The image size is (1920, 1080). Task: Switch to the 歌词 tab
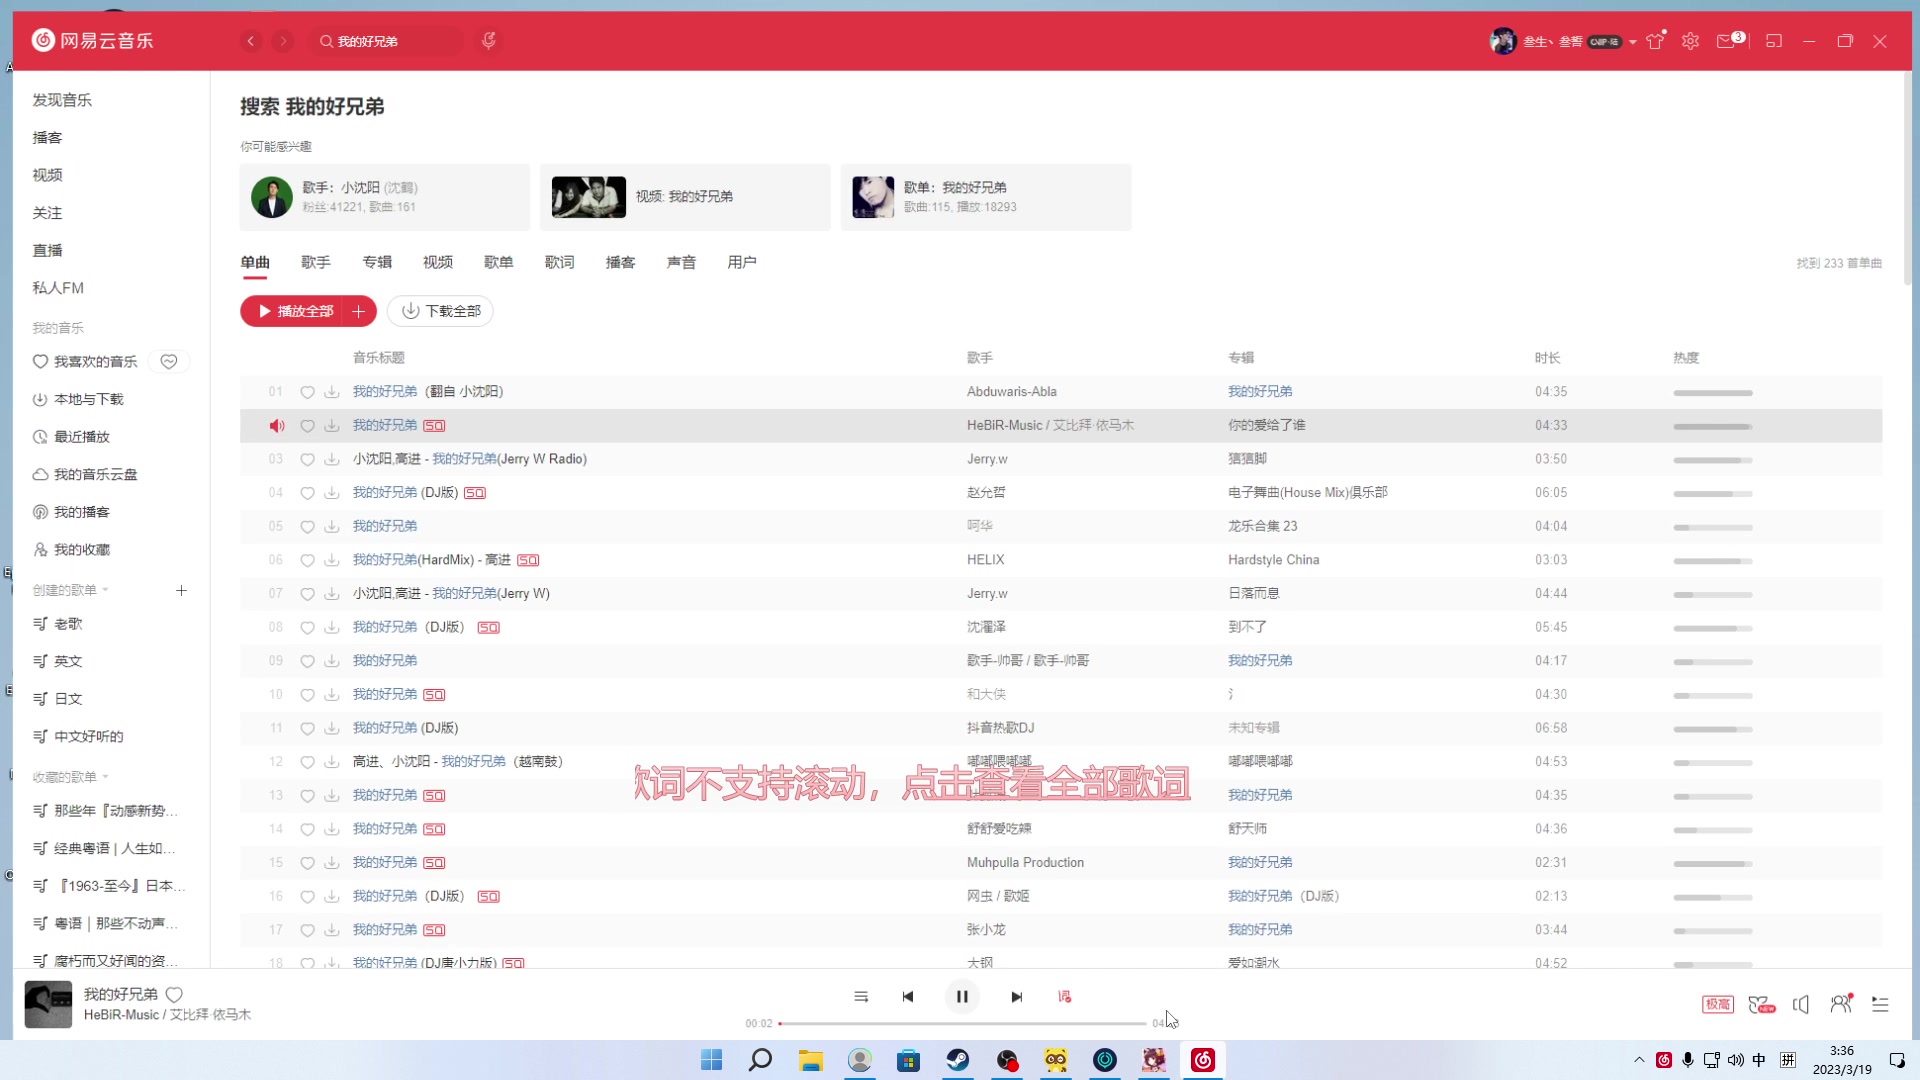[x=560, y=262]
